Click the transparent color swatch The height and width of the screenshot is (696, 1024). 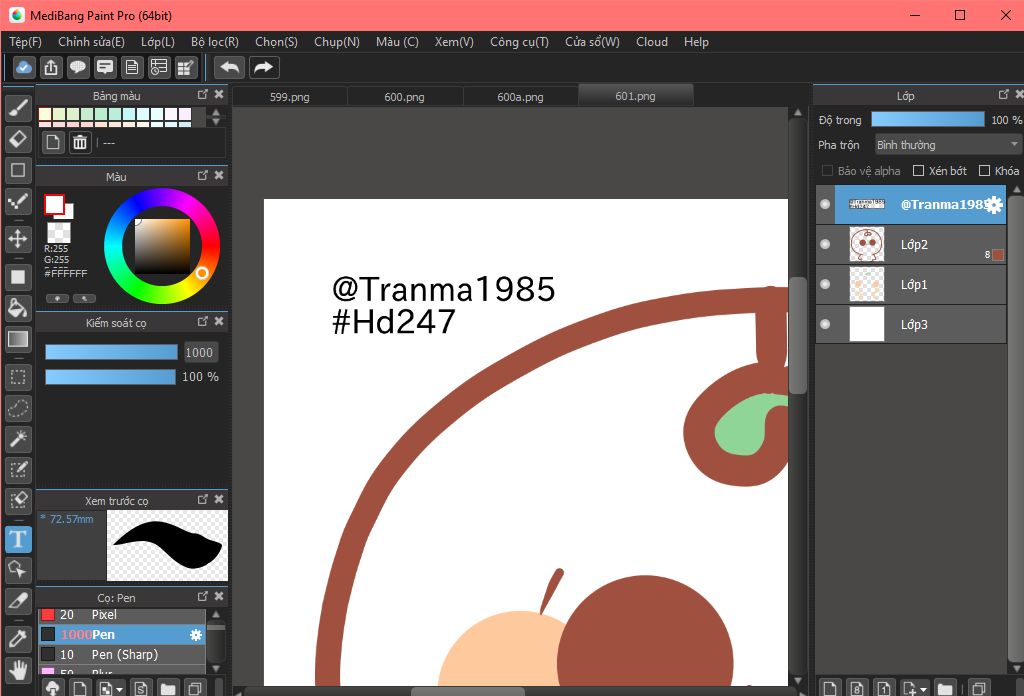tap(59, 232)
